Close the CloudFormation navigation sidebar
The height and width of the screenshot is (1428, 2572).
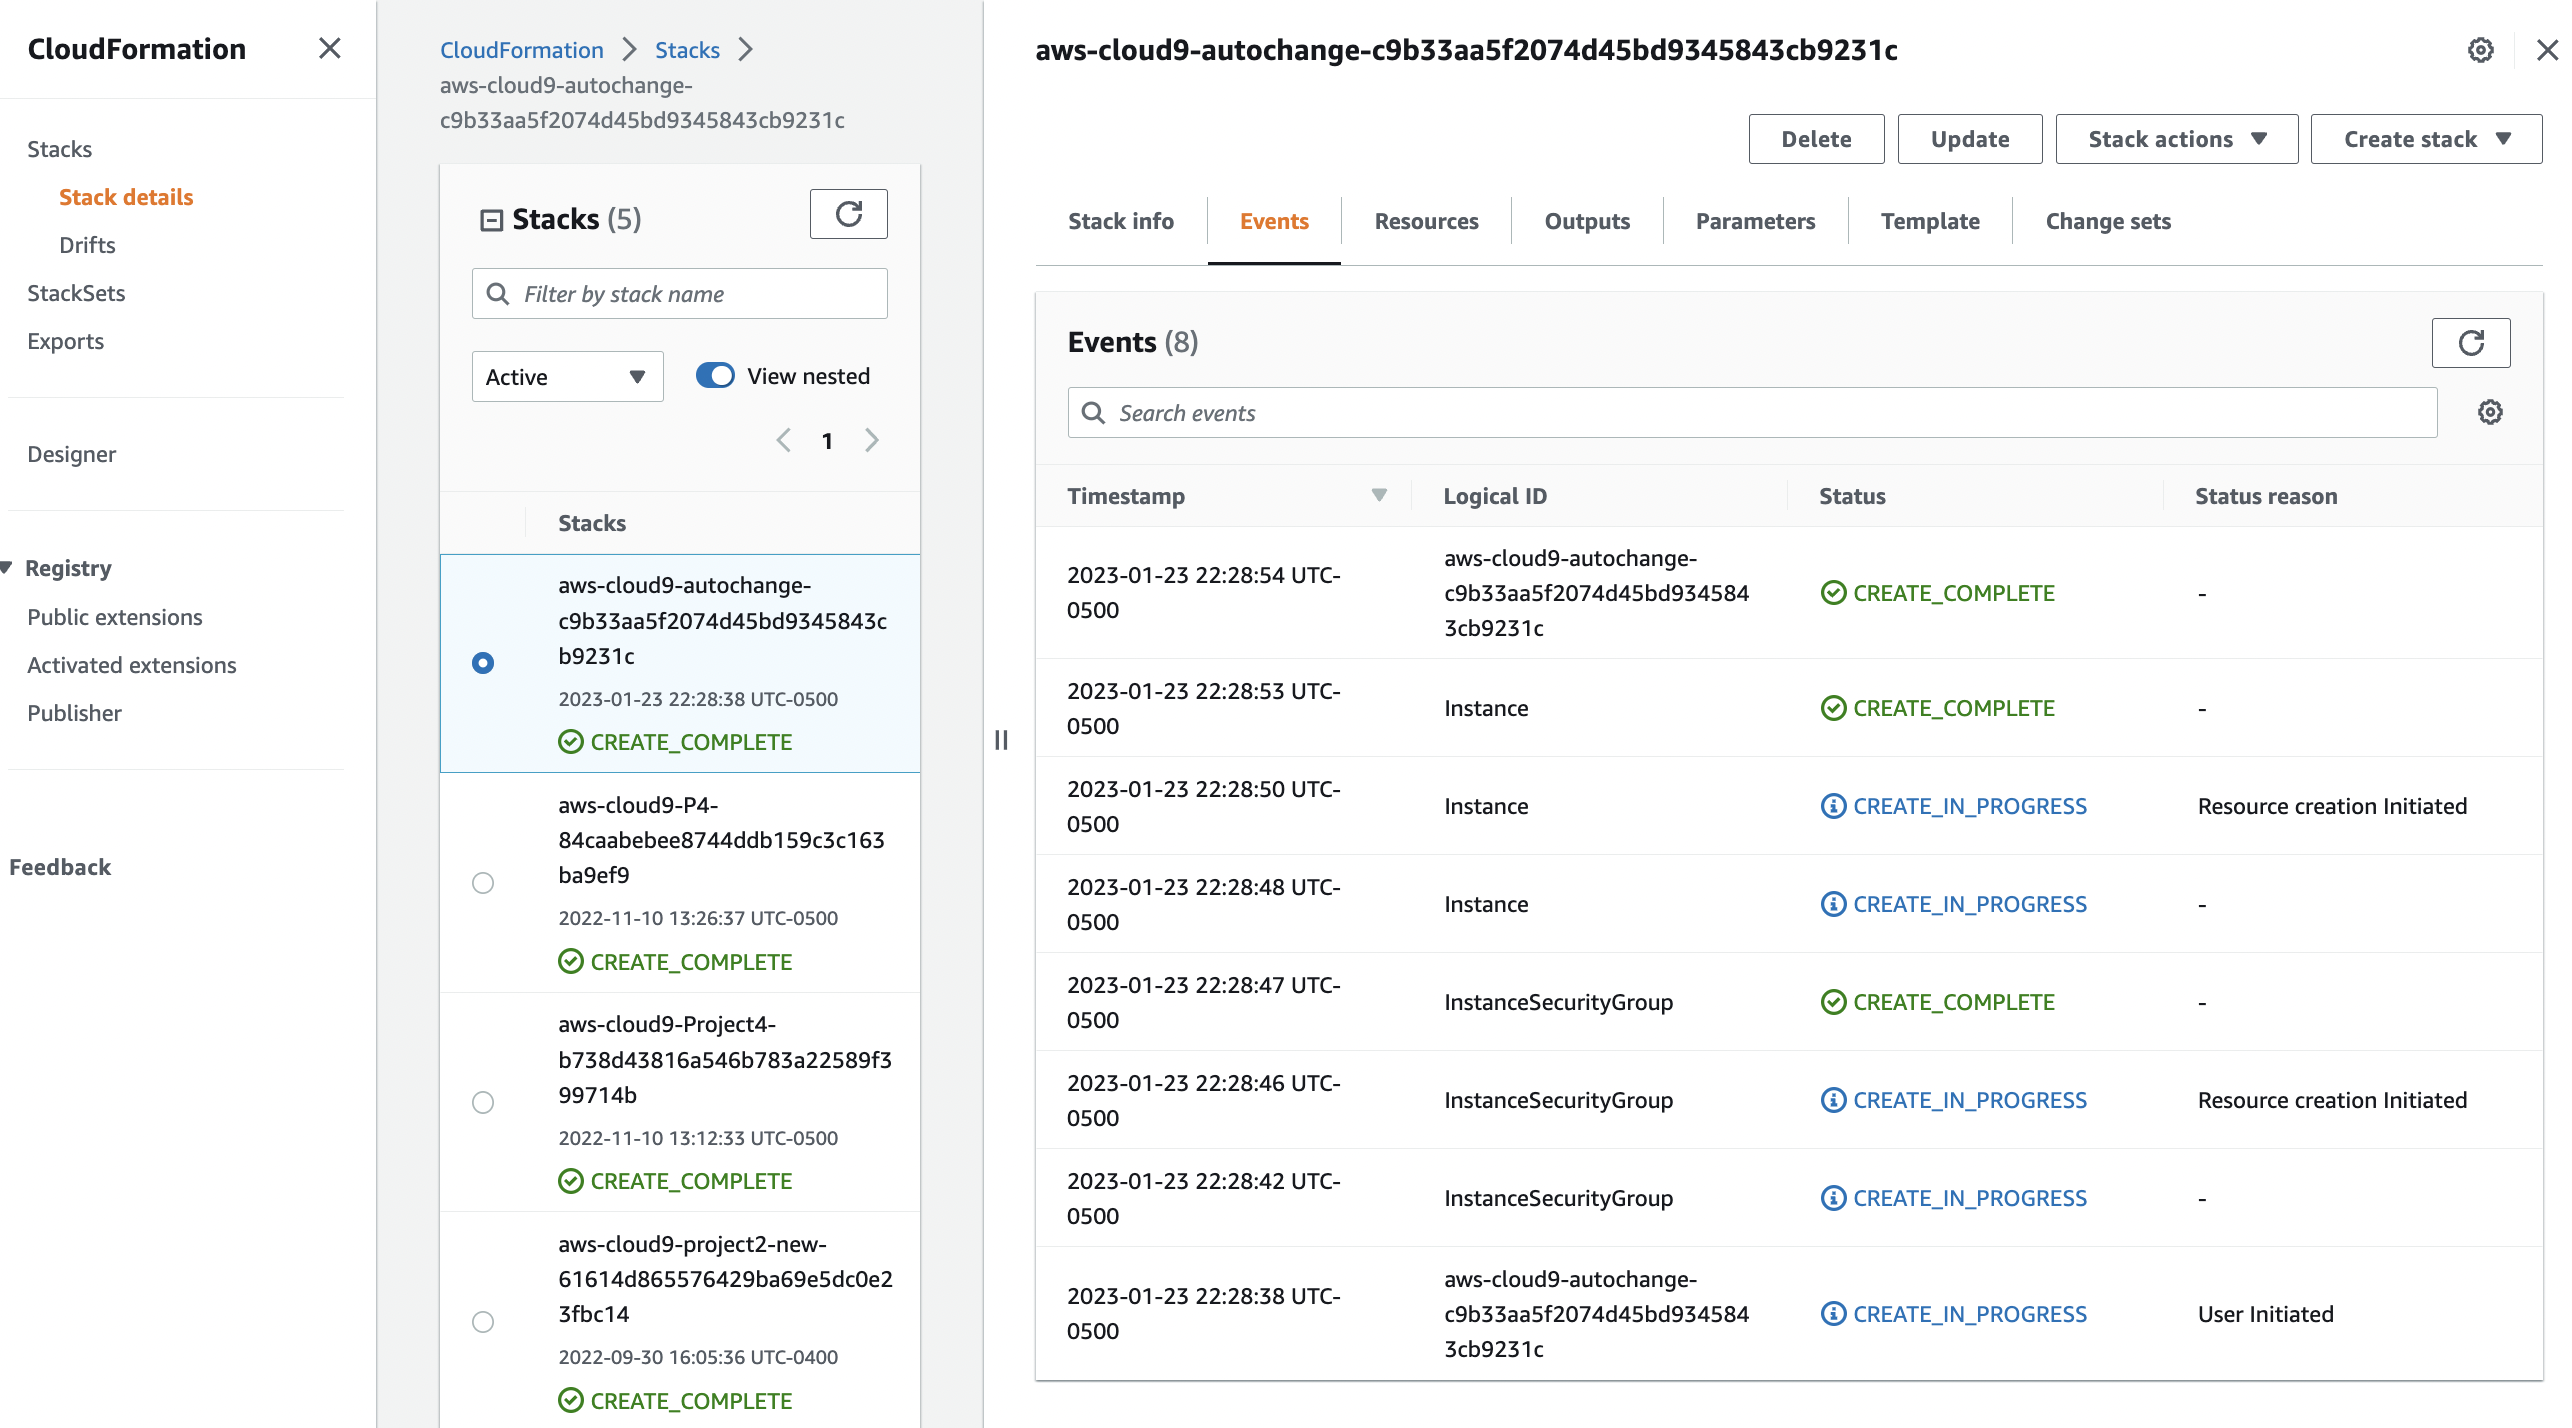330,48
